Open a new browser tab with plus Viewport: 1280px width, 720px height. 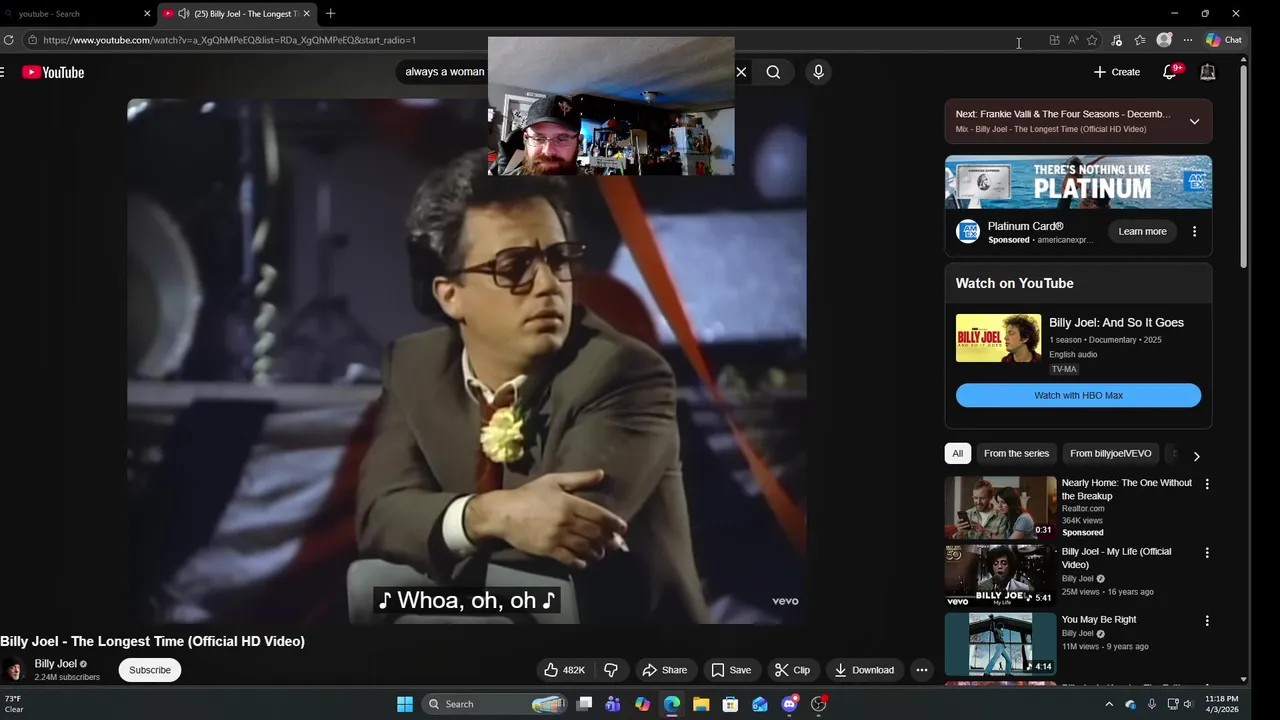pos(330,13)
